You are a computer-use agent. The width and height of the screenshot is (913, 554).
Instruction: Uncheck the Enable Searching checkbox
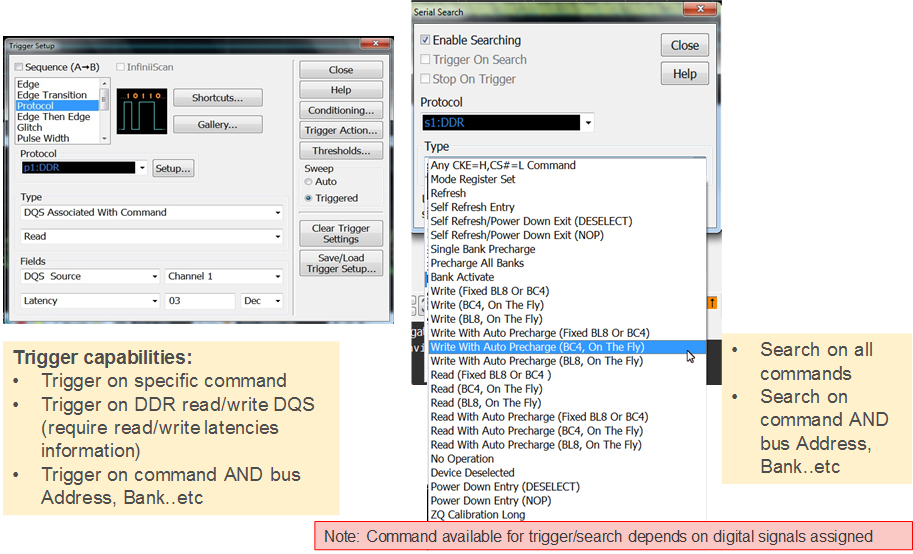point(426,41)
